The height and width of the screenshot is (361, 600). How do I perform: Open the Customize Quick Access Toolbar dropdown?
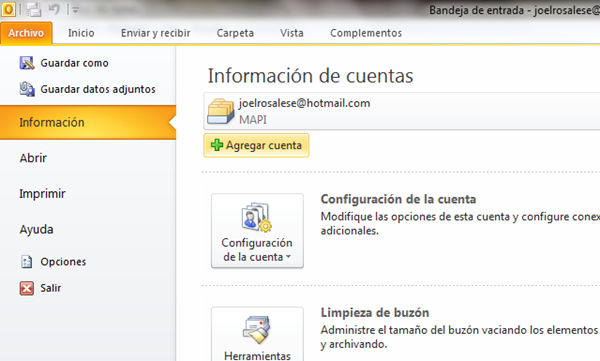click(75, 10)
